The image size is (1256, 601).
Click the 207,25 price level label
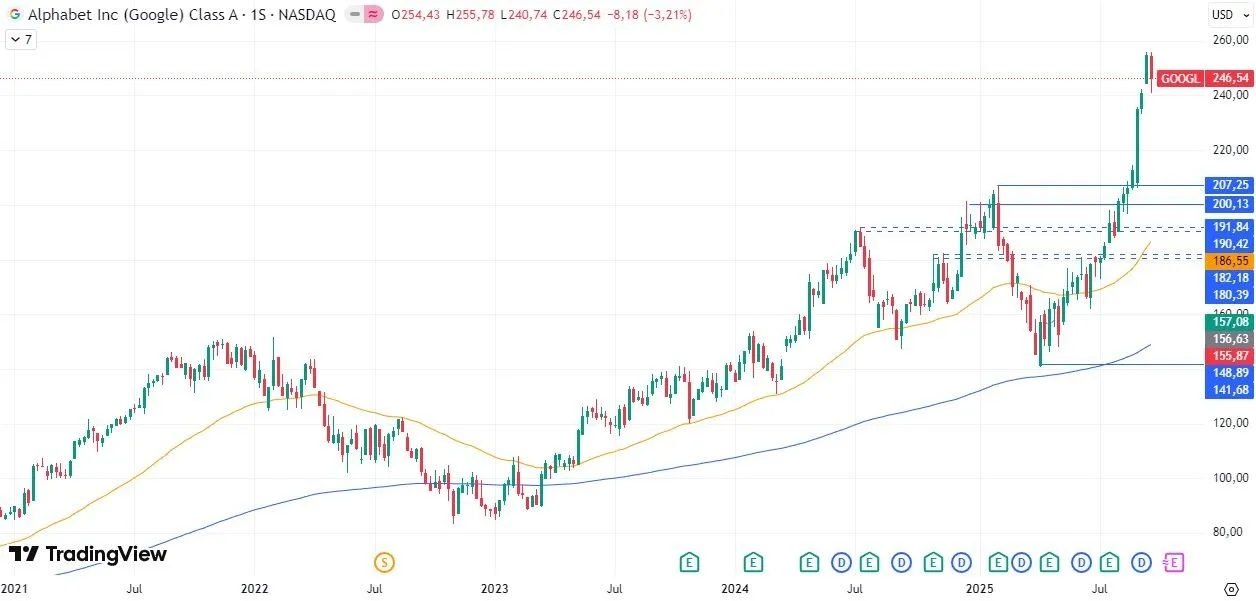pos(1228,185)
